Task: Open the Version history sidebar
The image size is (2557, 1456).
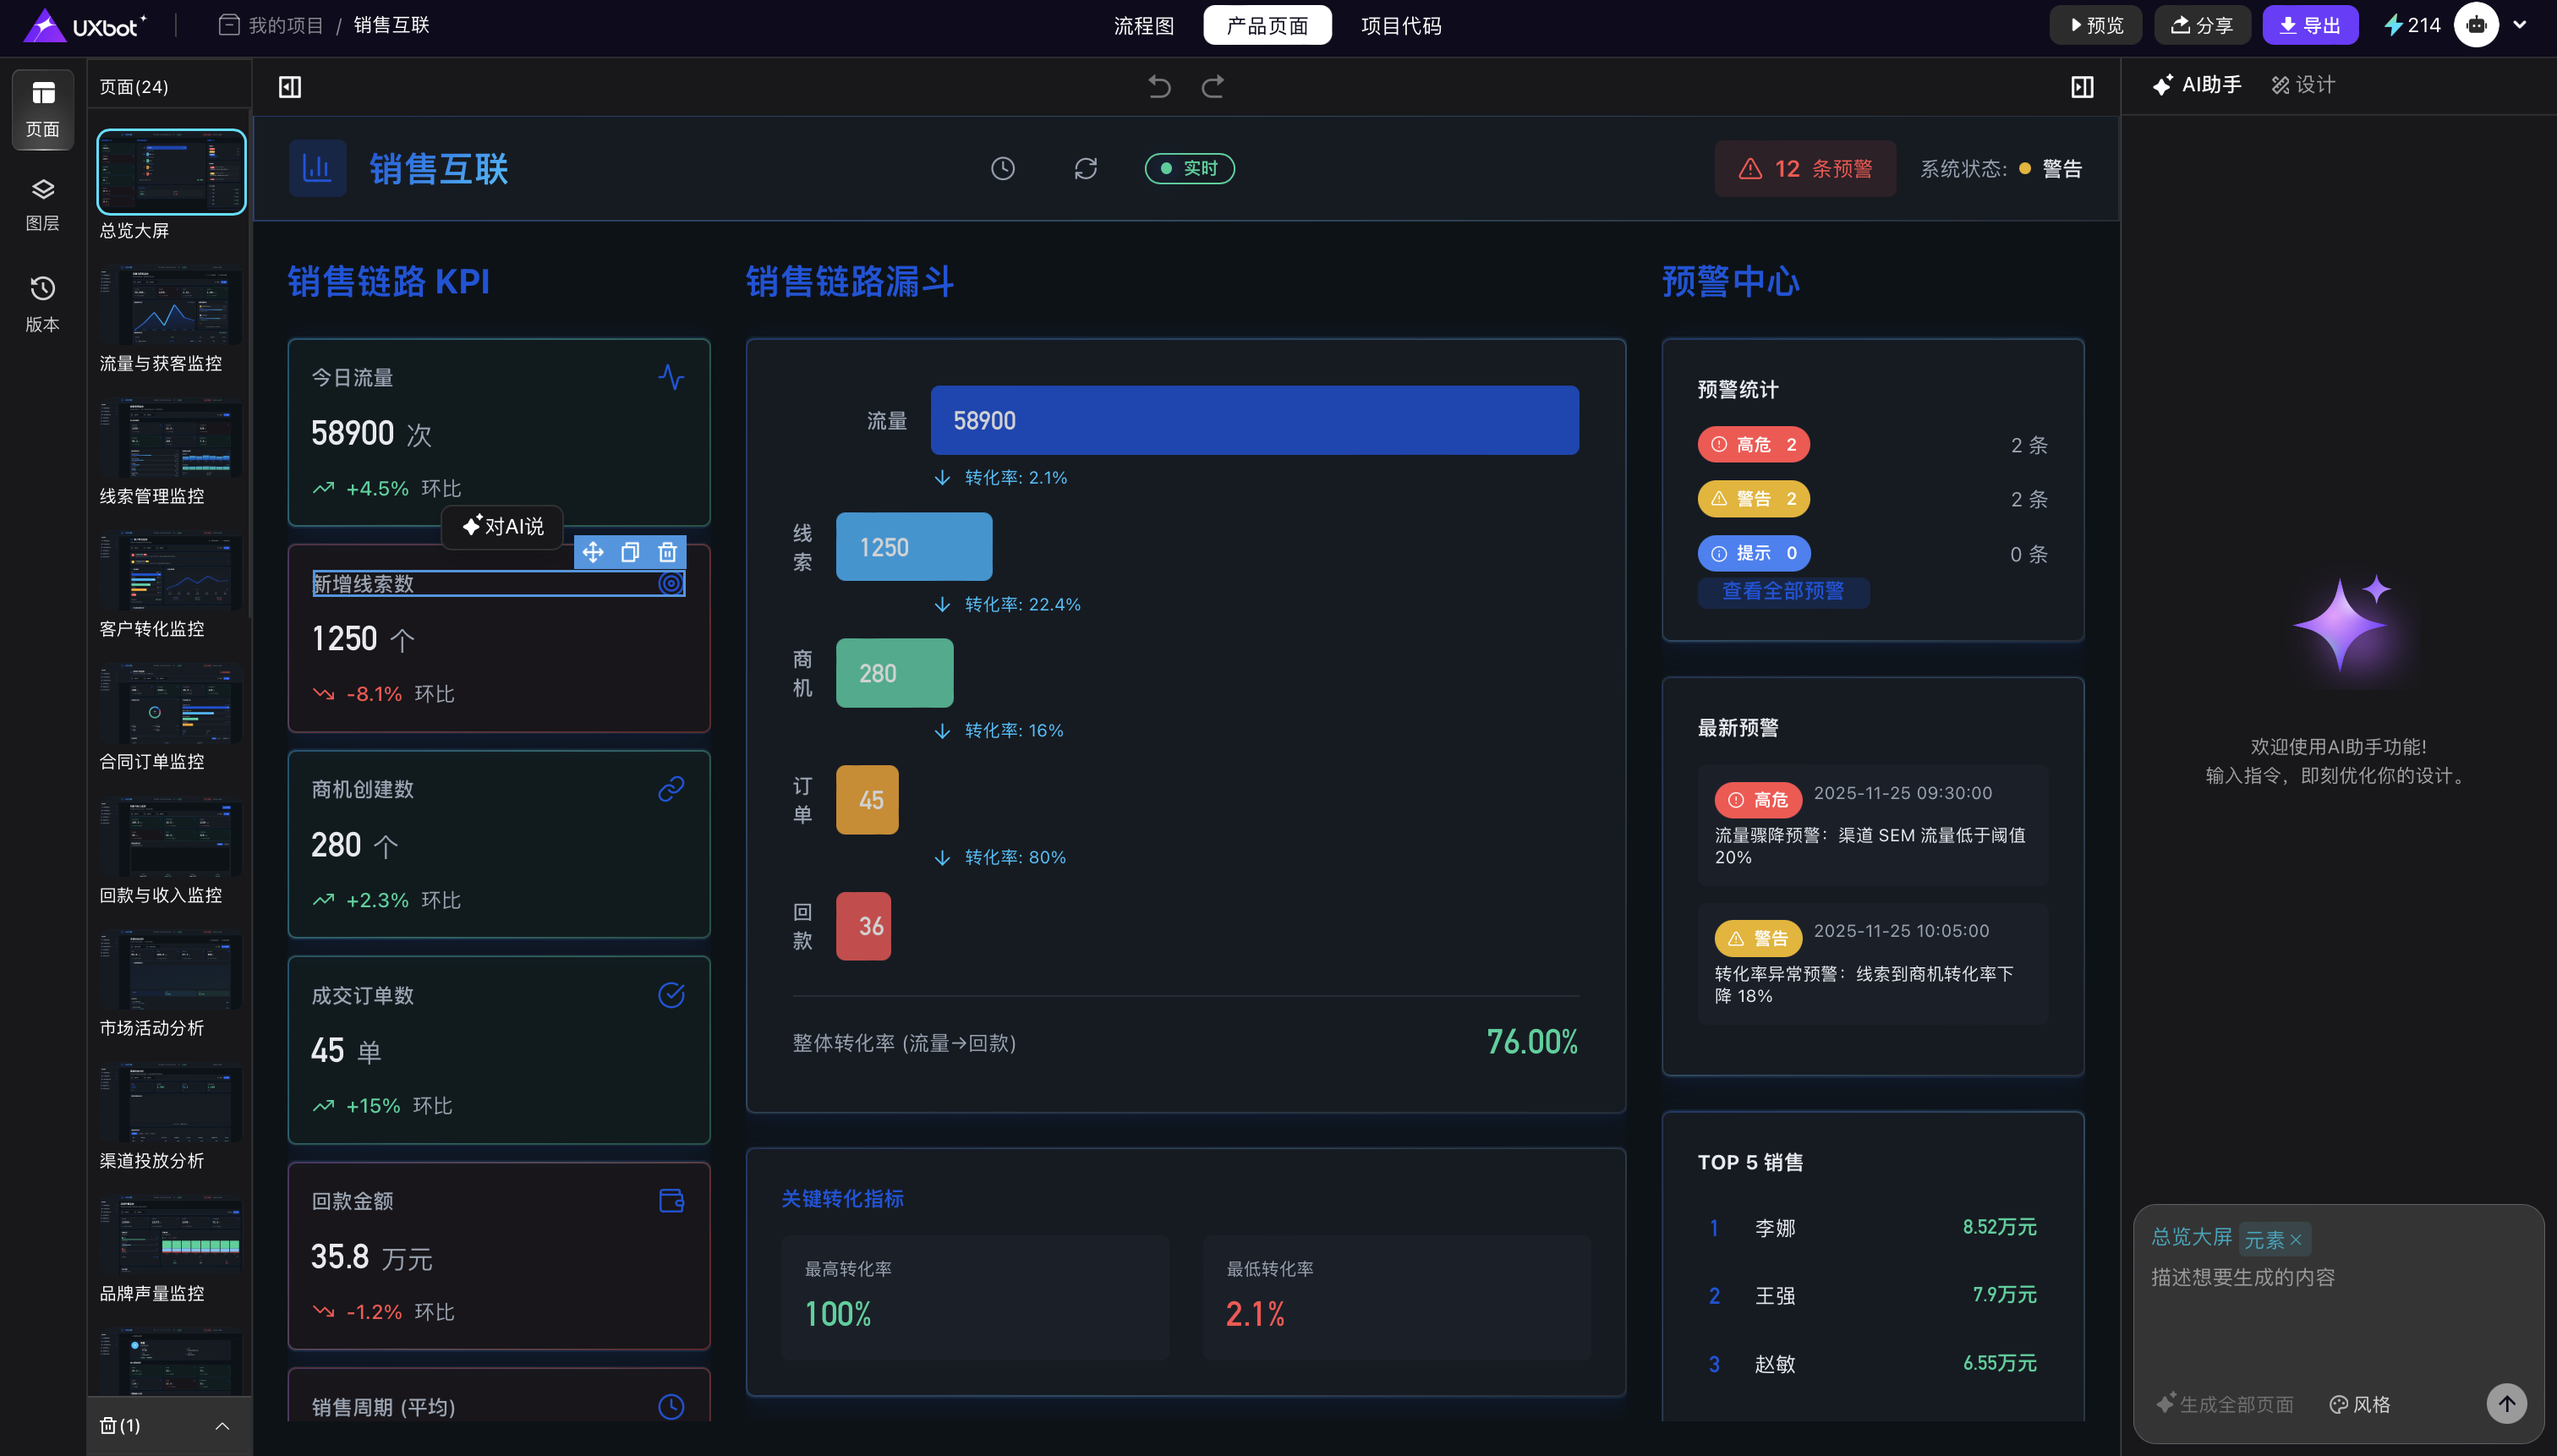Action: coord(42,304)
